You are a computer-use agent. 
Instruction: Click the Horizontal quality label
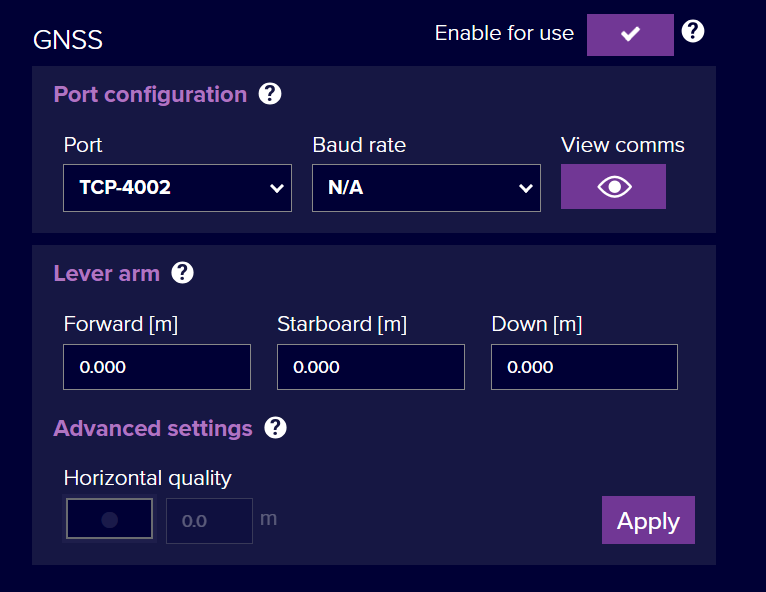tap(147, 478)
